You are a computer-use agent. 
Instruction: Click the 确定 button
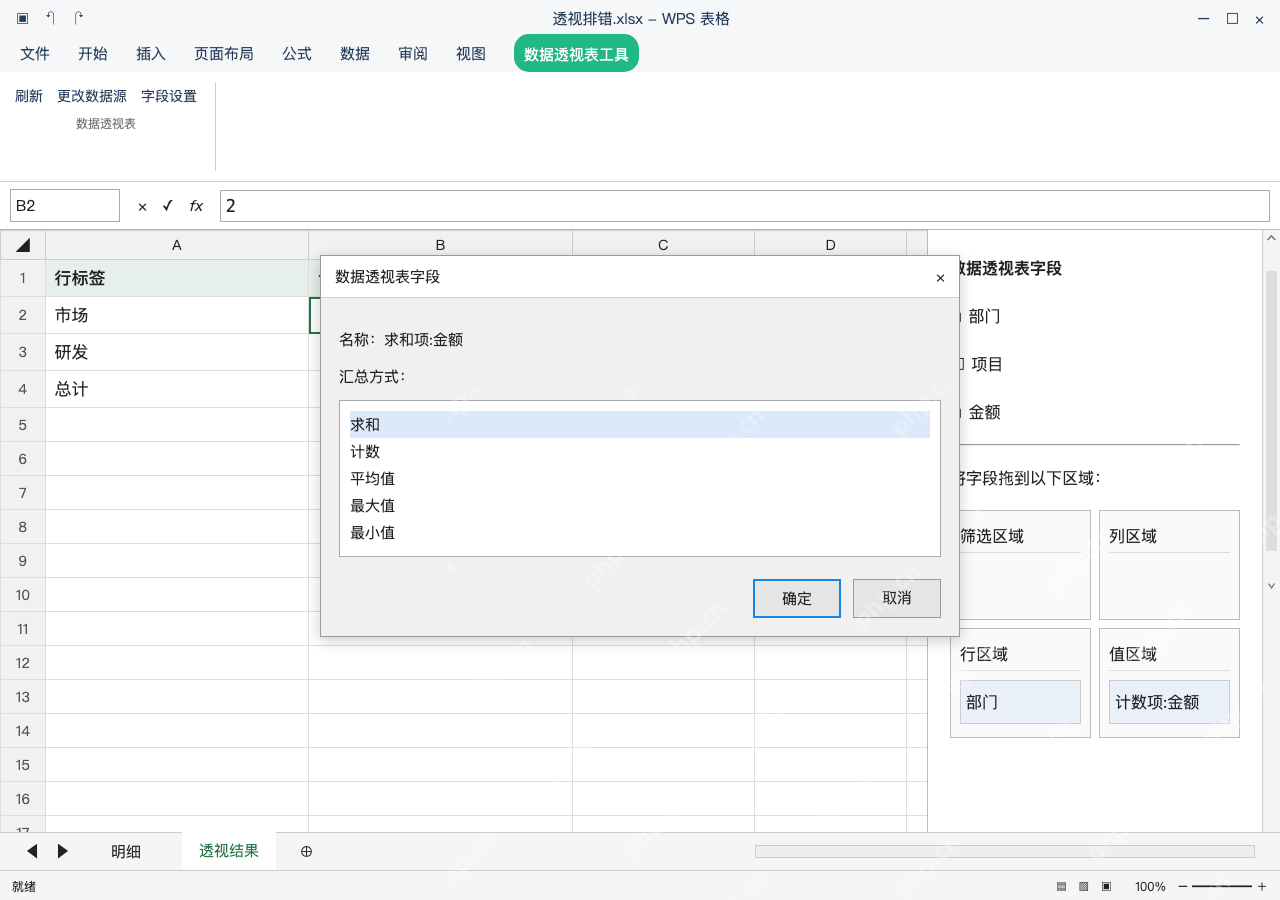pos(797,598)
